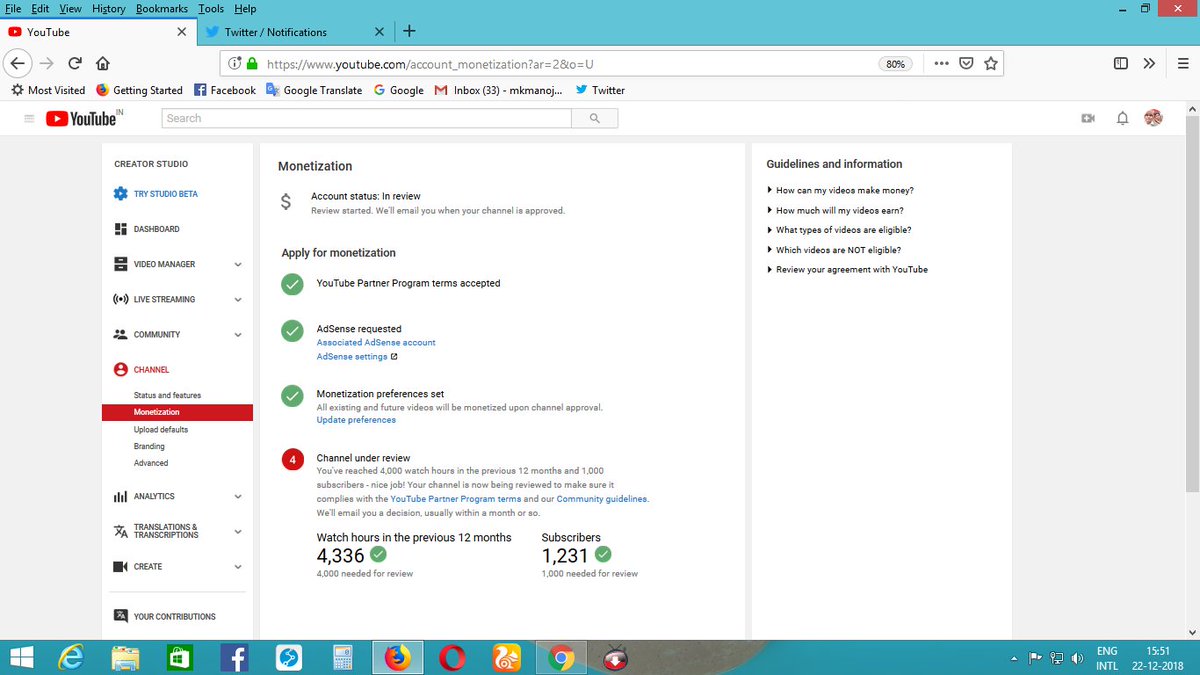Open the account avatar menu
This screenshot has height=675, width=1200.
coord(1153,118)
